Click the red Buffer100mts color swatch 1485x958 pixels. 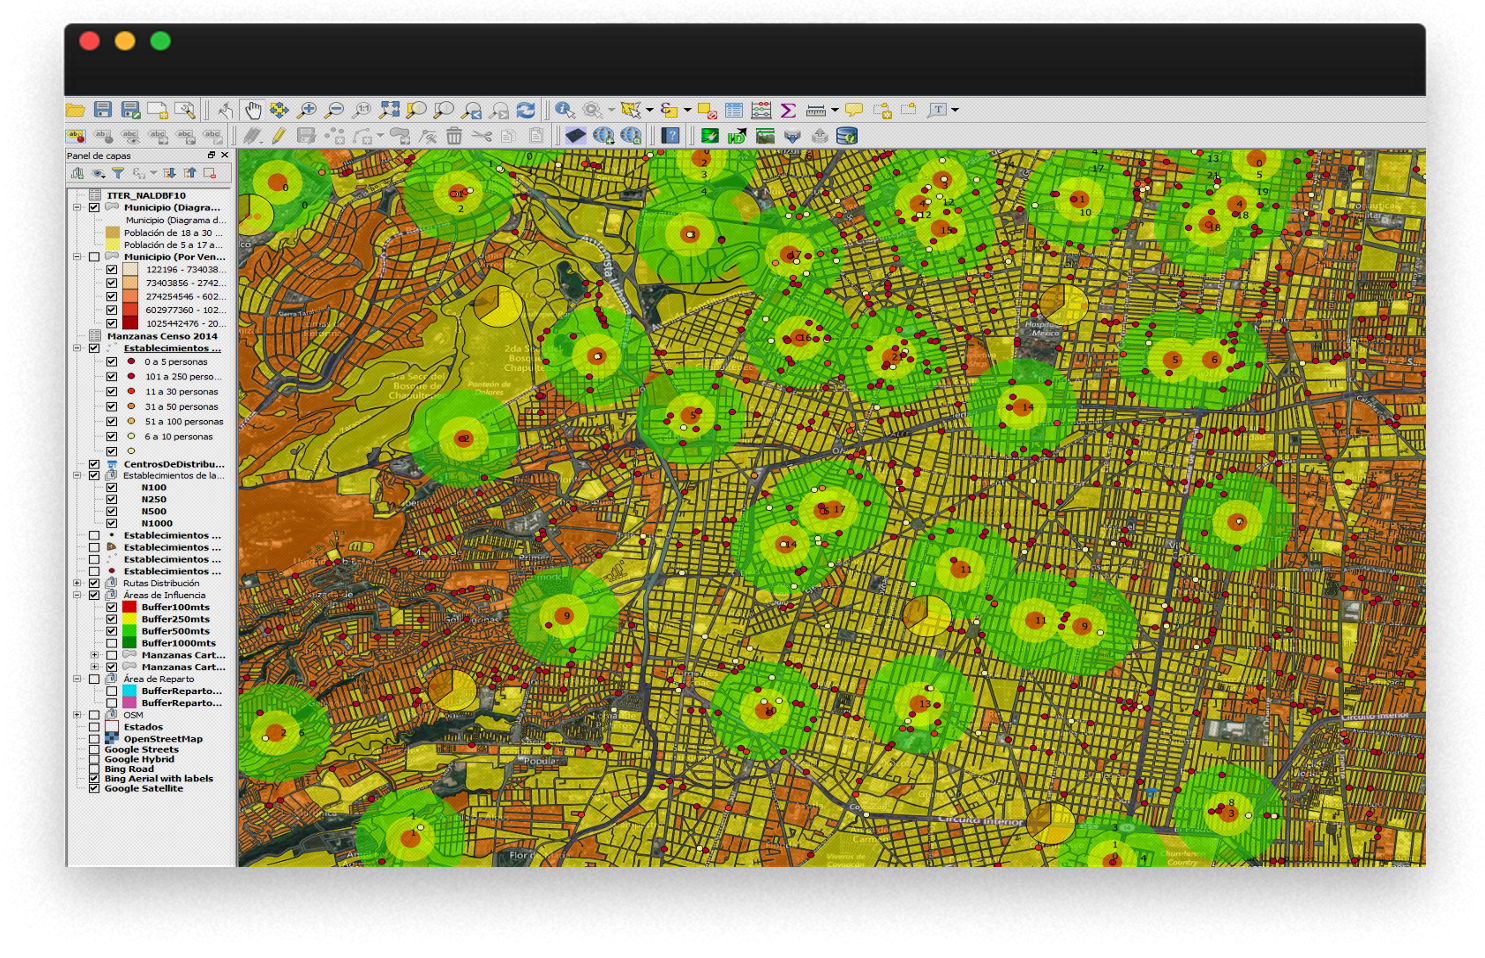(x=129, y=607)
